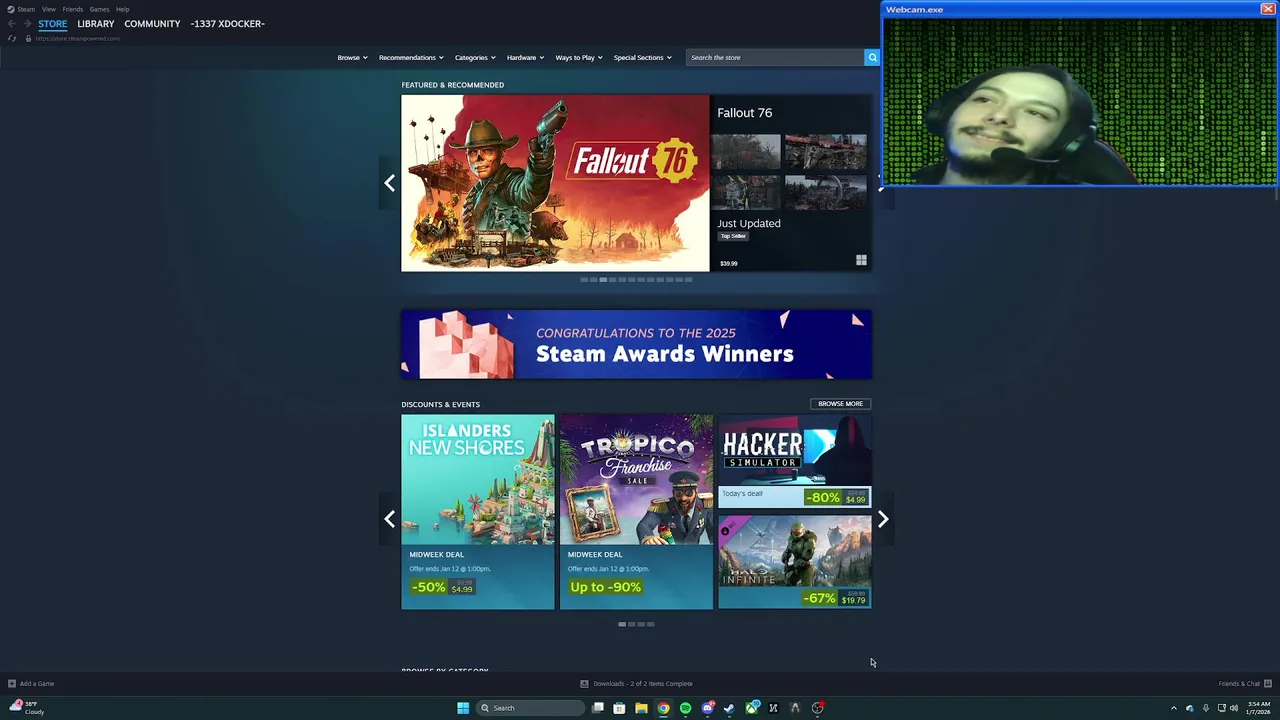Switch to the COMMUNITY tab
This screenshot has height=720, width=1280.
[x=152, y=24]
